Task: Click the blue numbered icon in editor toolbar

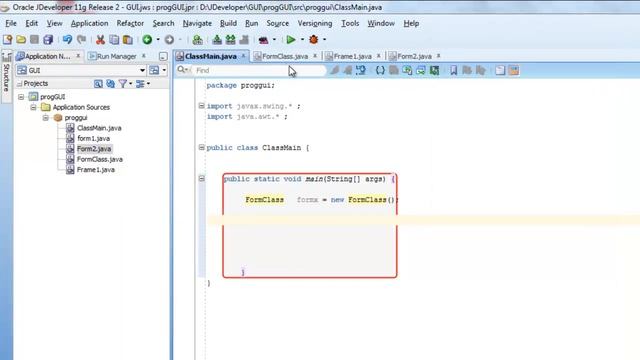Action: 360,70
